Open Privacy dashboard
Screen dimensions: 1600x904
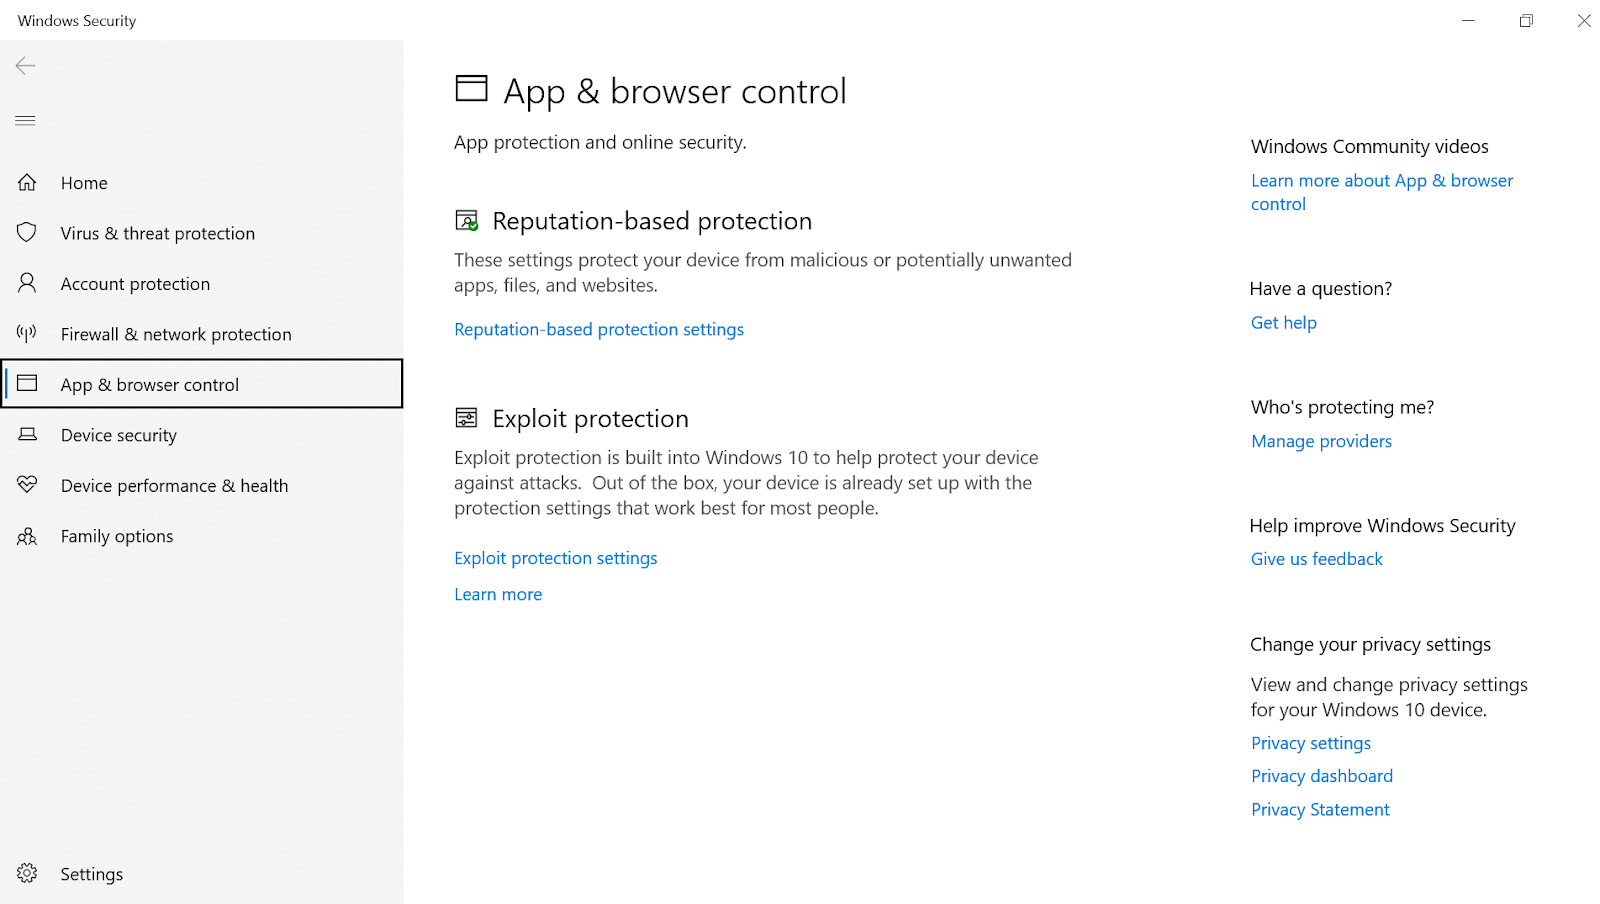(1321, 775)
